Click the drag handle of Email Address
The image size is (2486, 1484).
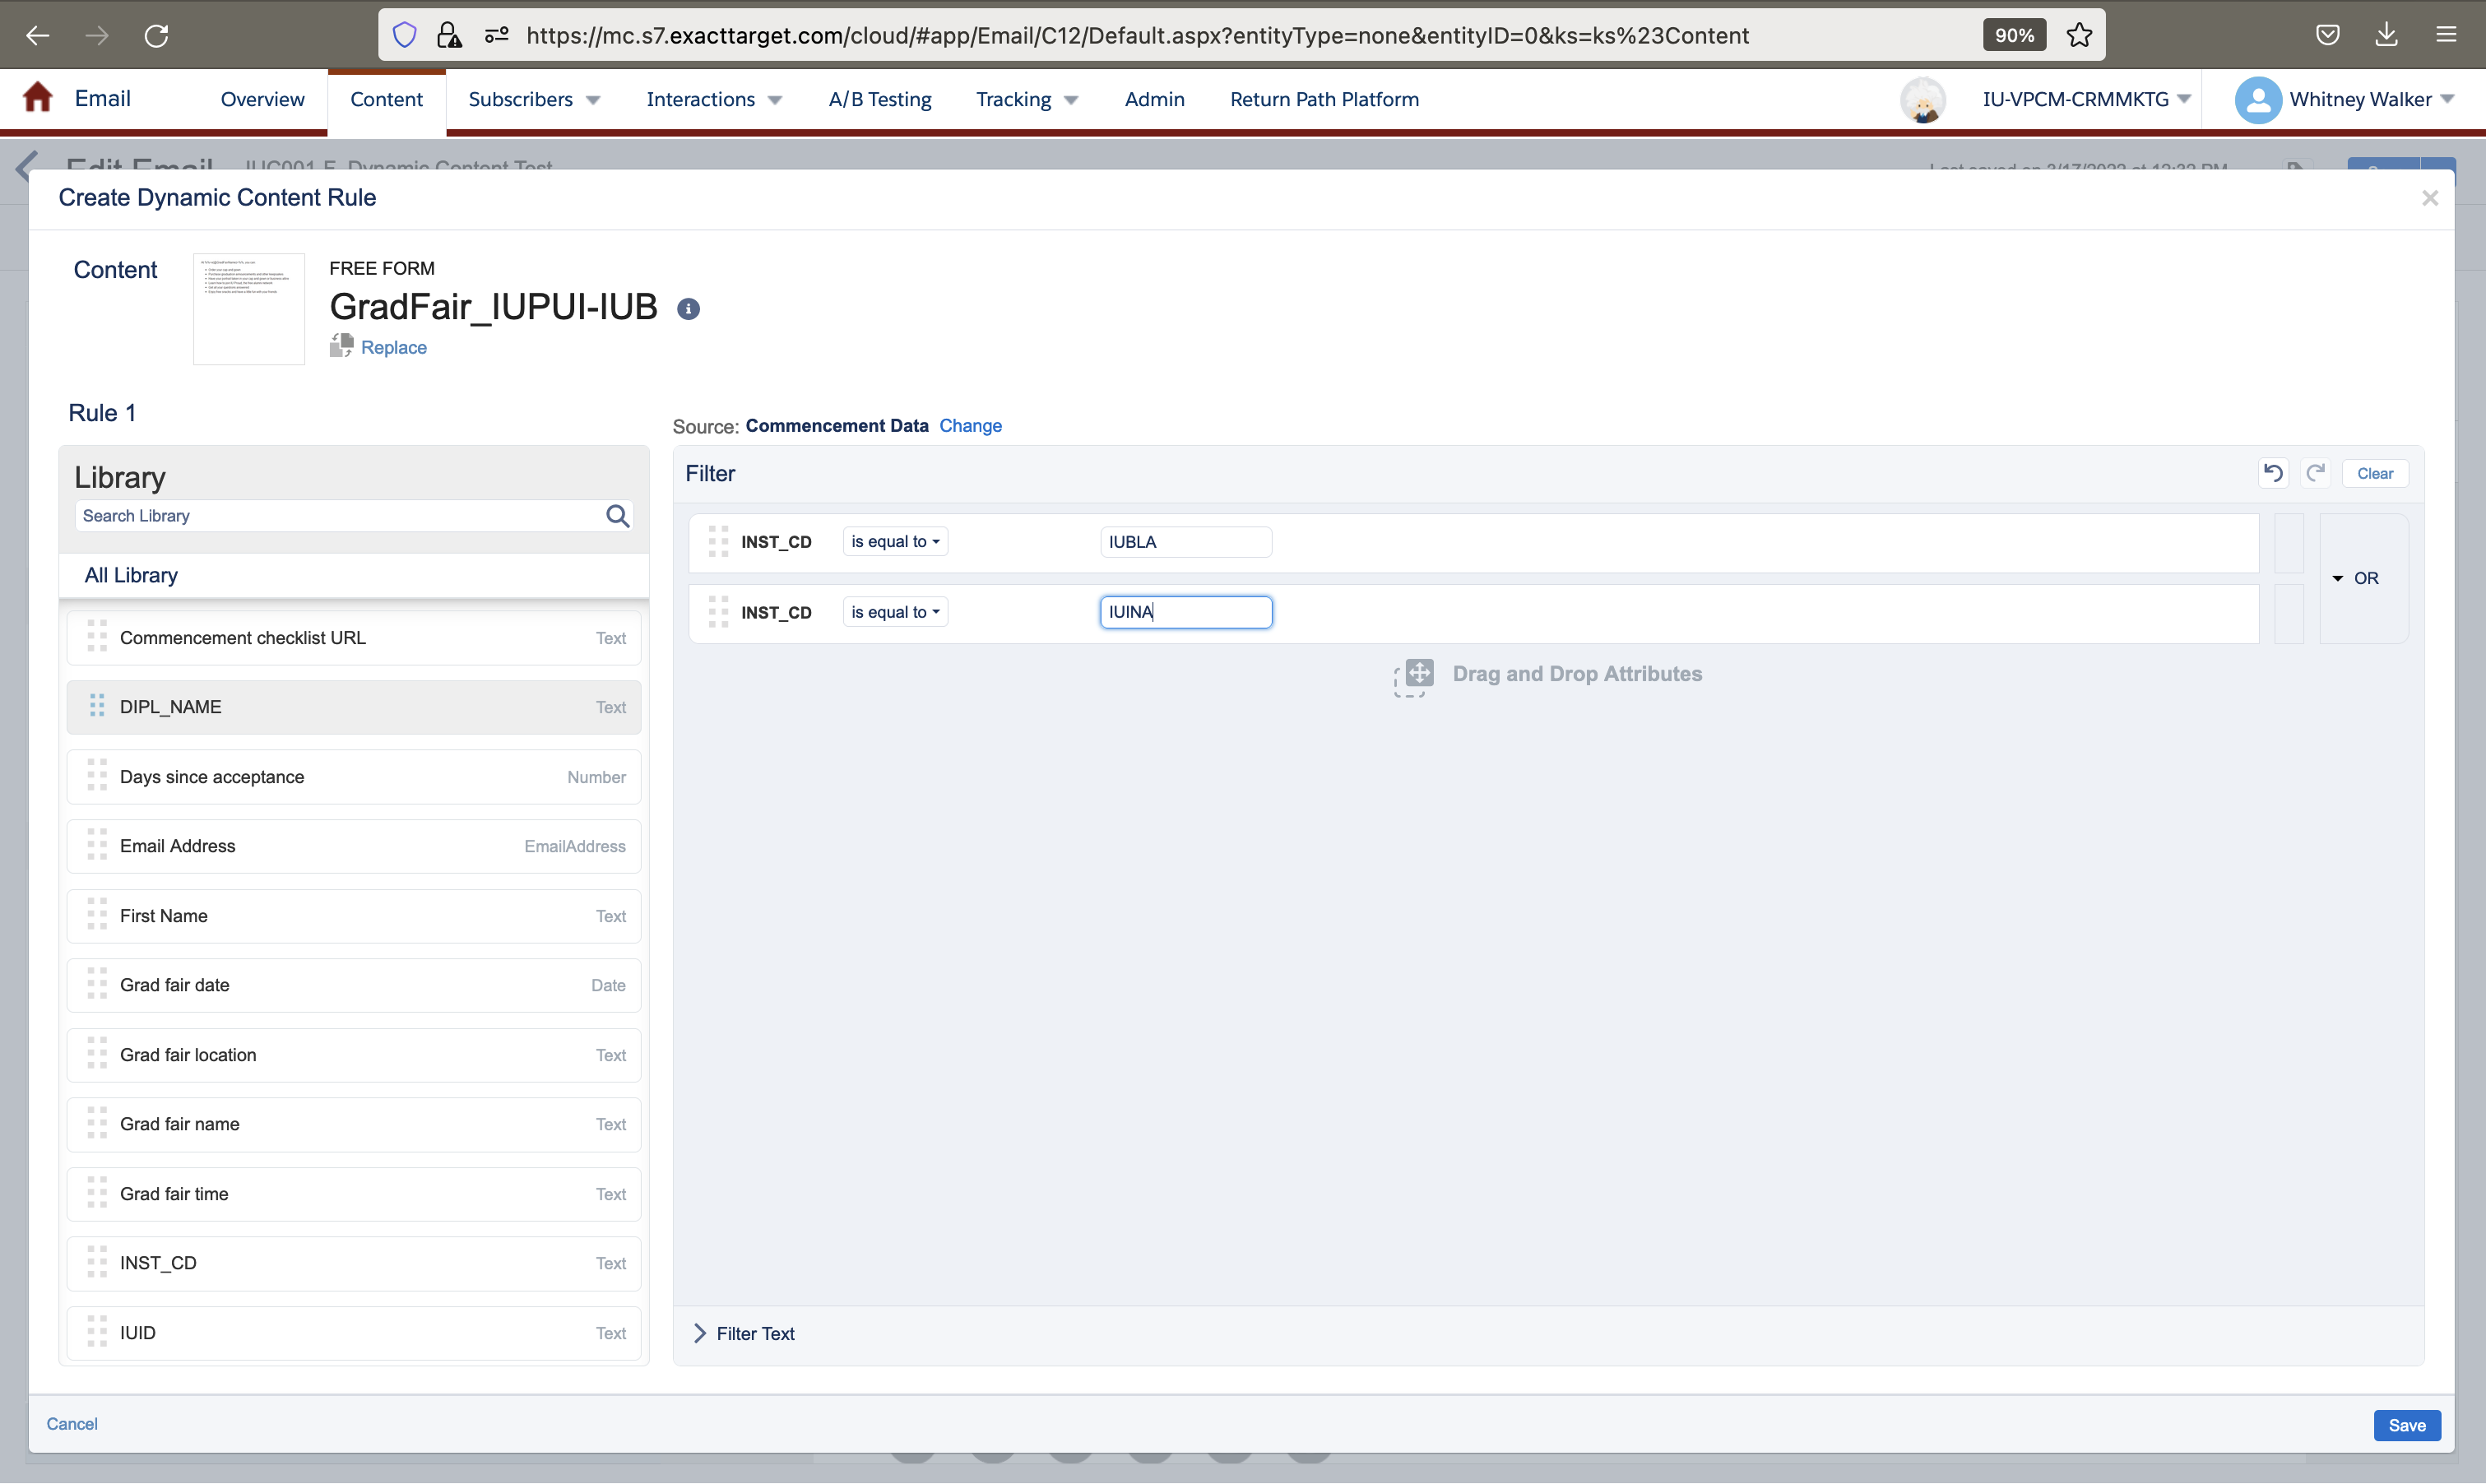pos(97,846)
